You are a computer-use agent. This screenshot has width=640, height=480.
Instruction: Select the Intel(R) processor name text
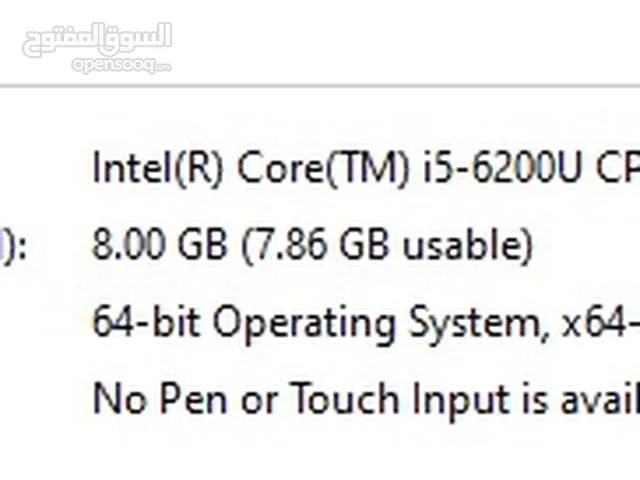(x=158, y=168)
